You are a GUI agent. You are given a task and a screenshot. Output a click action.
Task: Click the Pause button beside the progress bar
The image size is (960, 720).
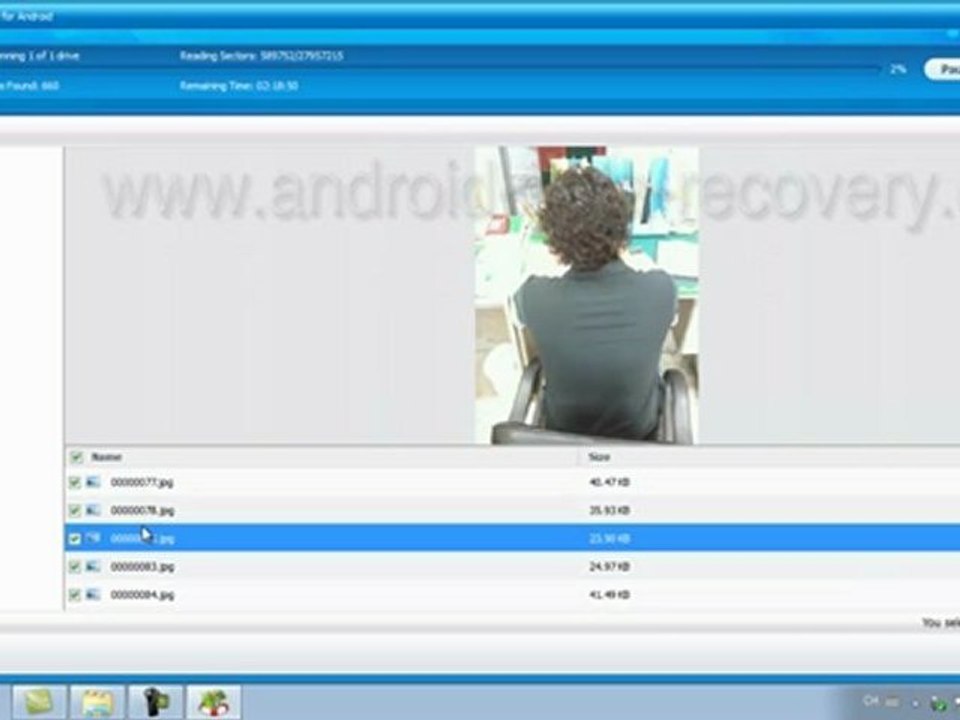pos(943,69)
